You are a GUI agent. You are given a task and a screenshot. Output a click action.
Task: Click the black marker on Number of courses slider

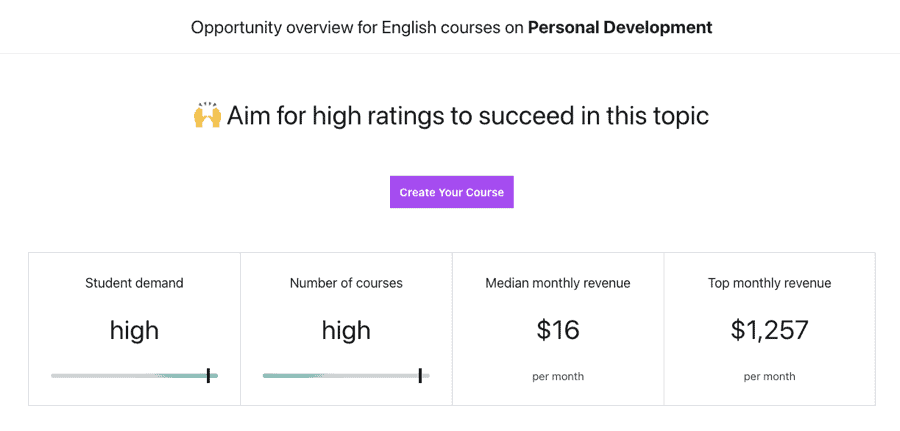coord(420,376)
